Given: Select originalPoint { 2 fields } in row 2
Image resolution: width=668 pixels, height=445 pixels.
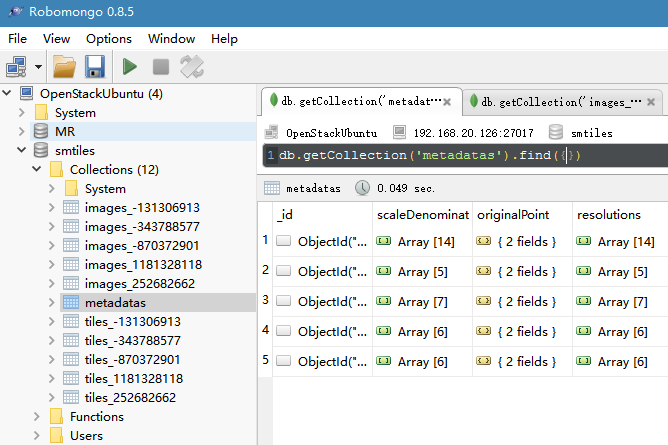Looking at the screenshot, I should [x=522, y=272].
